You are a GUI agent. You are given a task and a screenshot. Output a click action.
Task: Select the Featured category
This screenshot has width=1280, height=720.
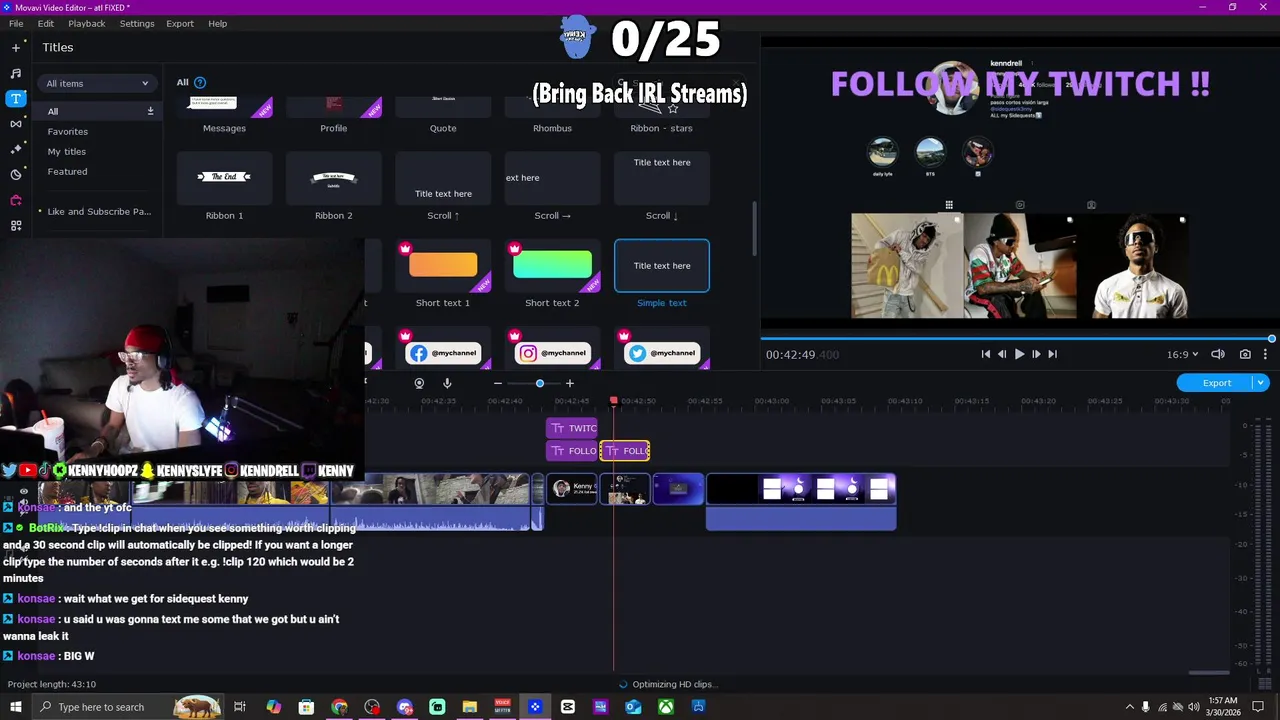point(67,171)
